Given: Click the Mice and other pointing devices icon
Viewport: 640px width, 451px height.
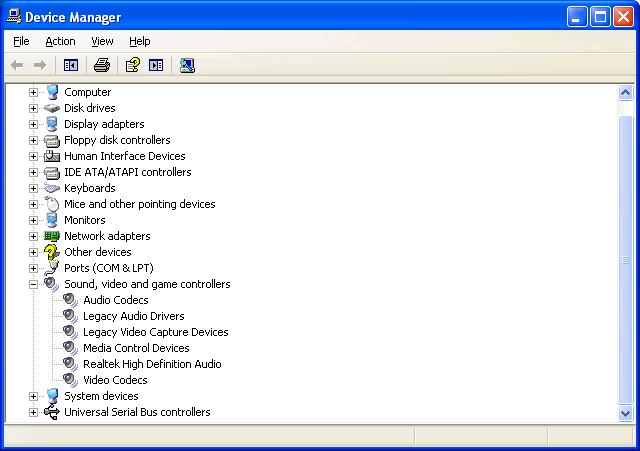Looking at the screenshot, I should (52, 204).
